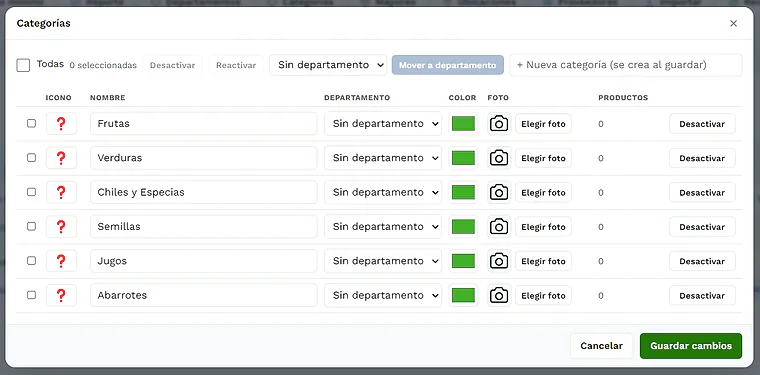Click the camera icon in Verduras row
This screenshot has width=760, height=375.
point(499,158)
